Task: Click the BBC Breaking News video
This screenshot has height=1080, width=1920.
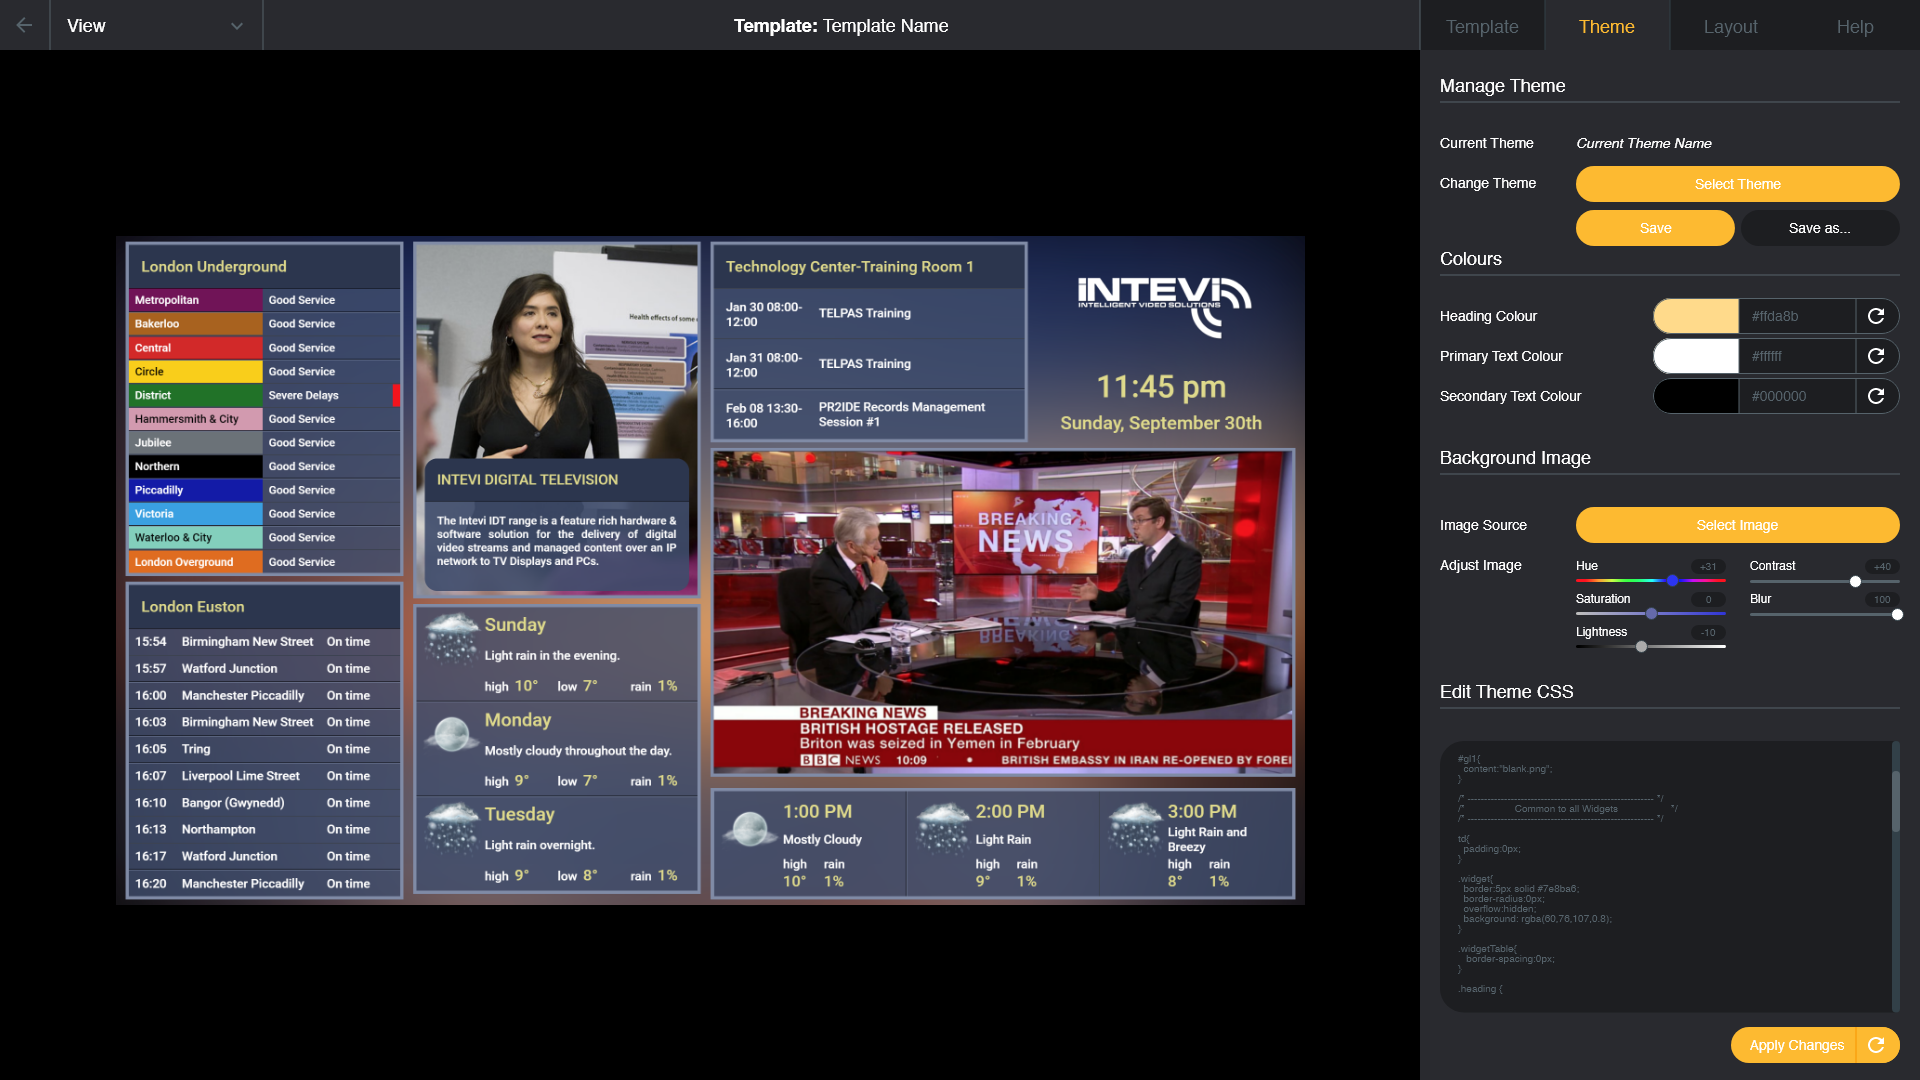Action: (x=1003, y=612)
